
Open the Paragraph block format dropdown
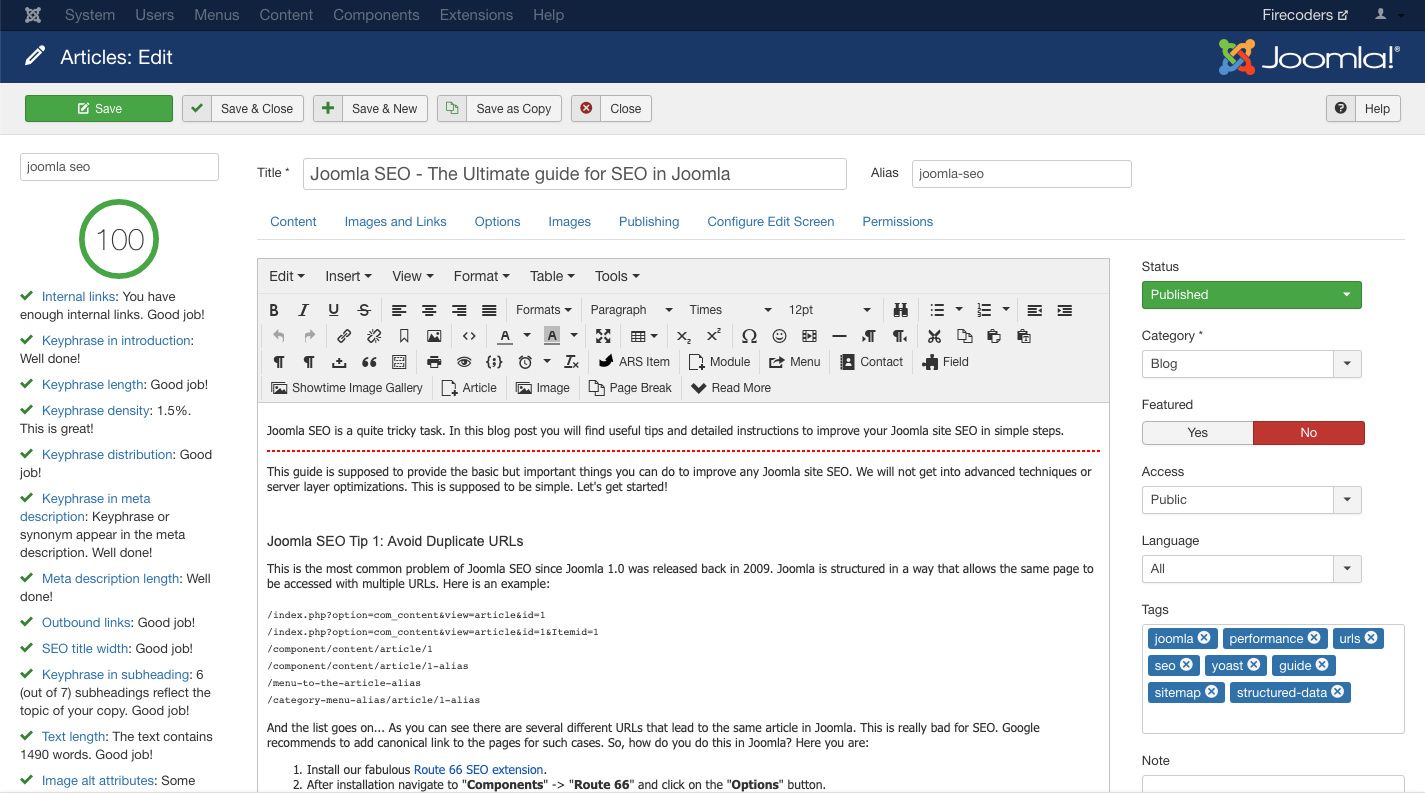(x=631, y=310)
